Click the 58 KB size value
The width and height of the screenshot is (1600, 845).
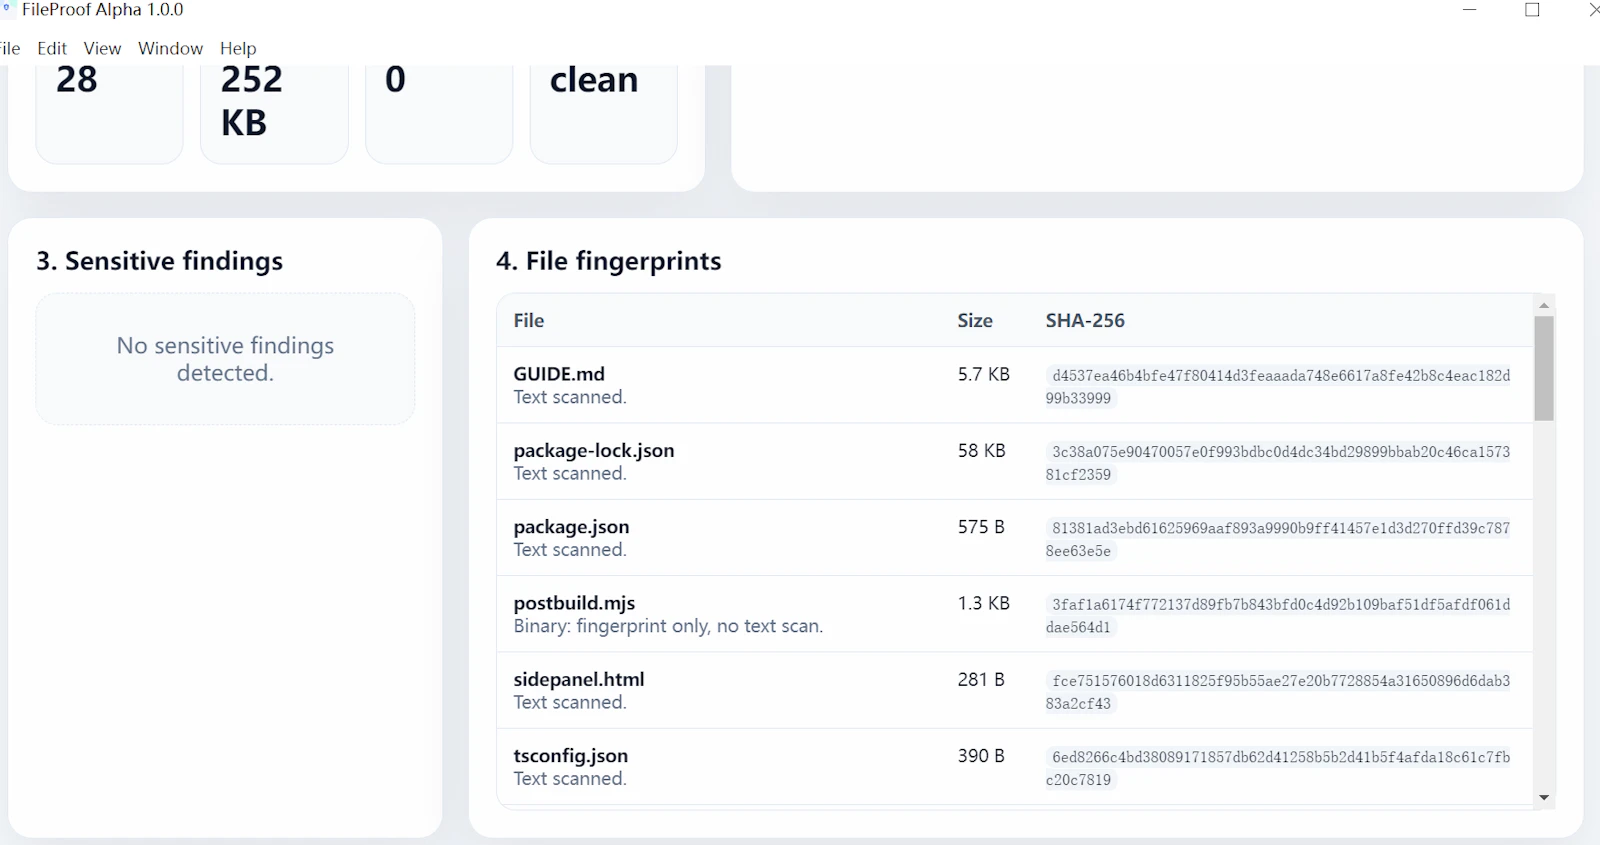click(981, 451)
